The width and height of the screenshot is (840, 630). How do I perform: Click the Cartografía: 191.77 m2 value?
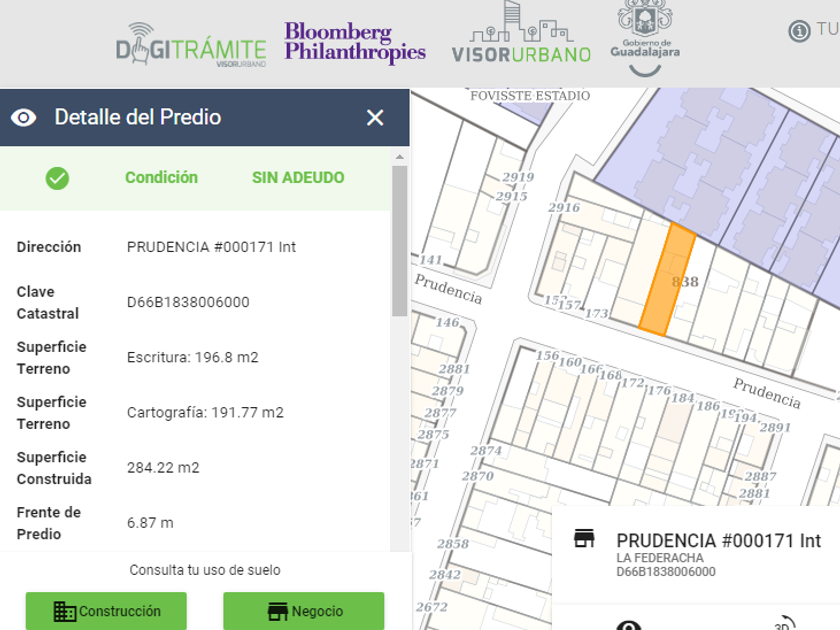tap(205, 412)
